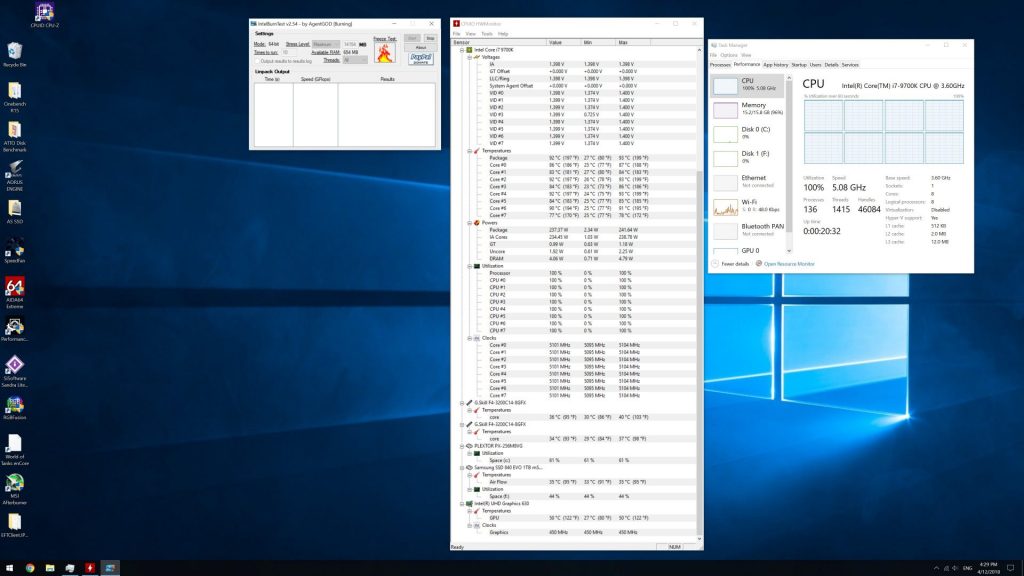Image resolution: width=1024 pixels, height=576 pixels.
Task: Open the notification center in the system tray
Action: tap(1010, 568)
